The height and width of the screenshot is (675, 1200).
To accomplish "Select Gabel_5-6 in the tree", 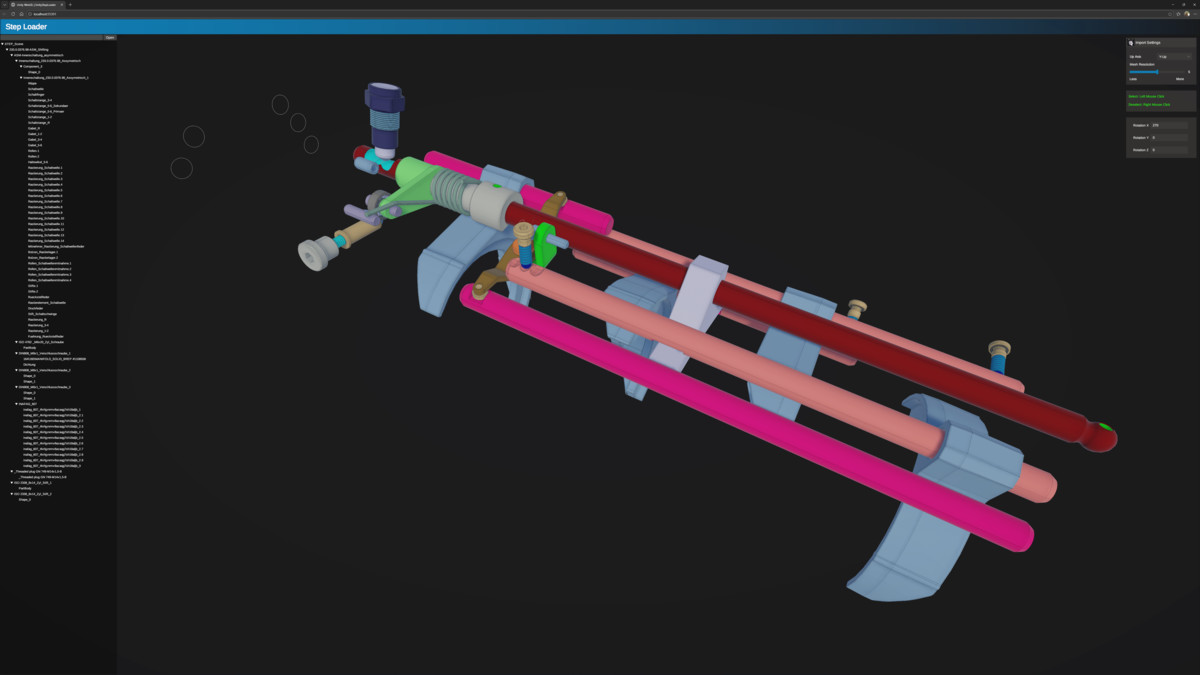I will 35,145.
